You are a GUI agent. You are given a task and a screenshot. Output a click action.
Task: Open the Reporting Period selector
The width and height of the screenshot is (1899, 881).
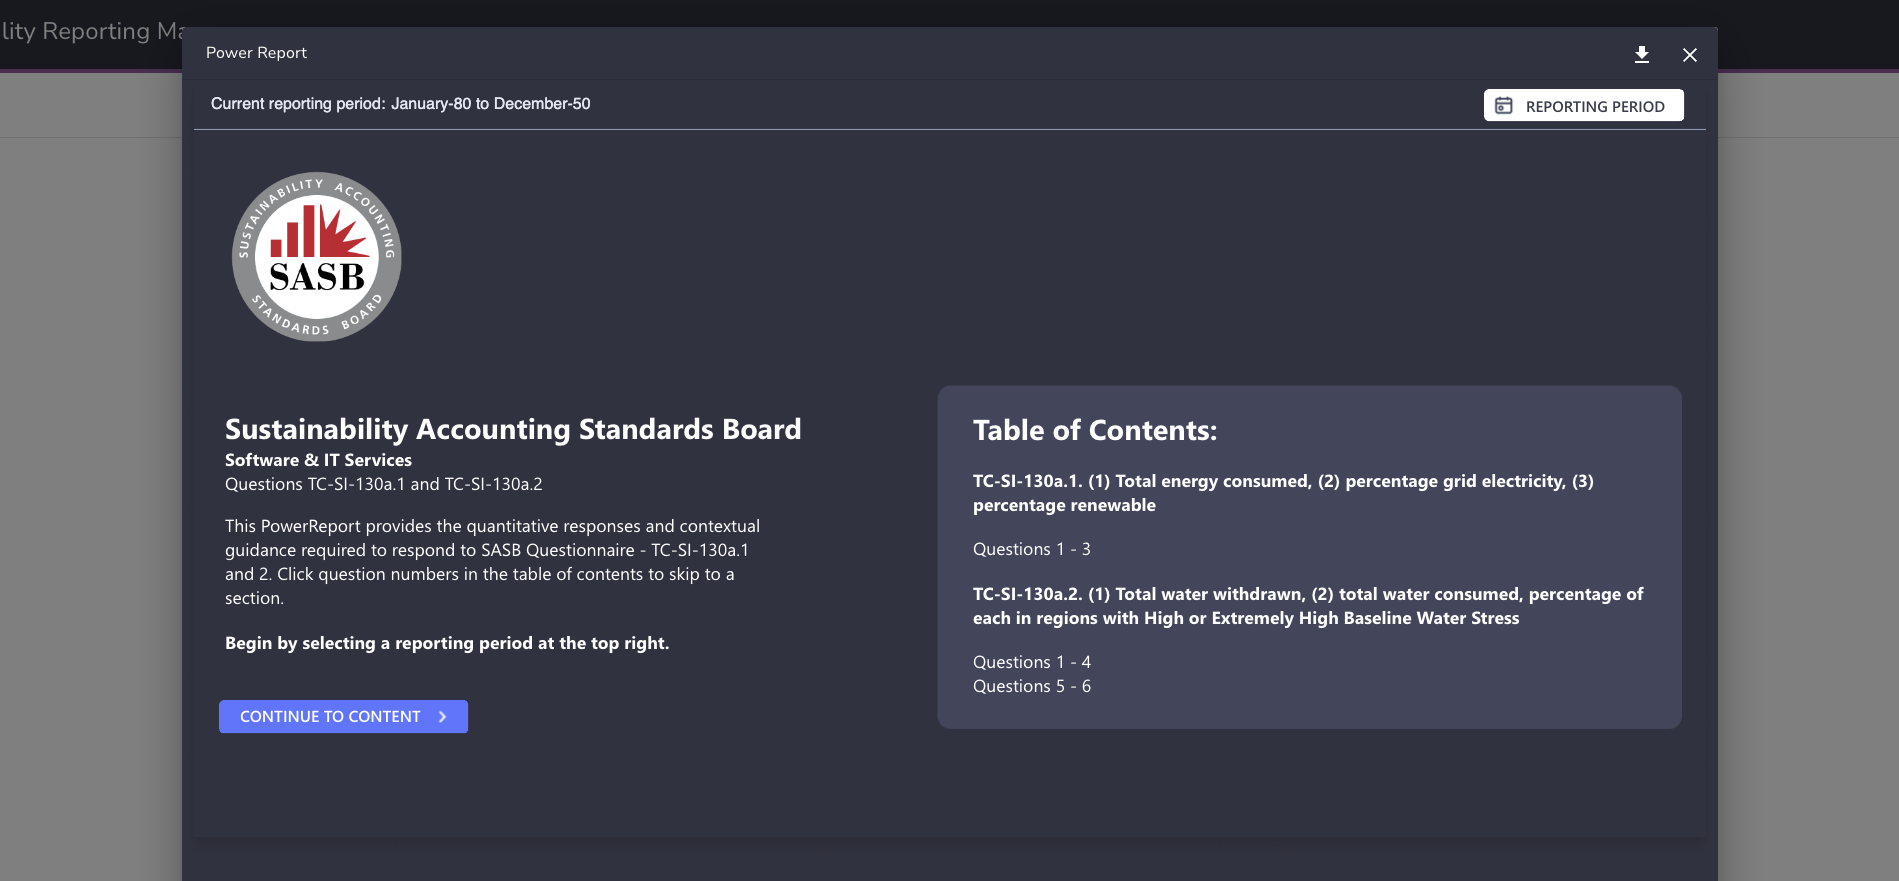click(x=1583, y=105)
